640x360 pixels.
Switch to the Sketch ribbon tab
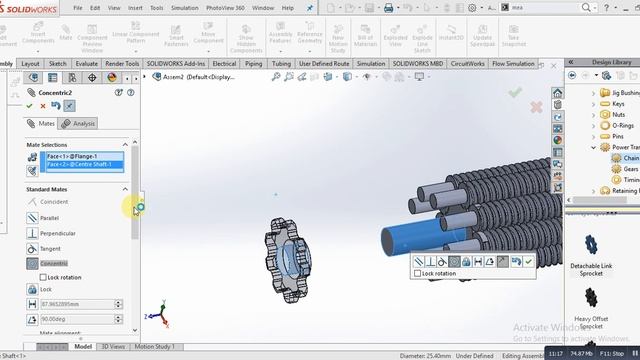point(58,64)
